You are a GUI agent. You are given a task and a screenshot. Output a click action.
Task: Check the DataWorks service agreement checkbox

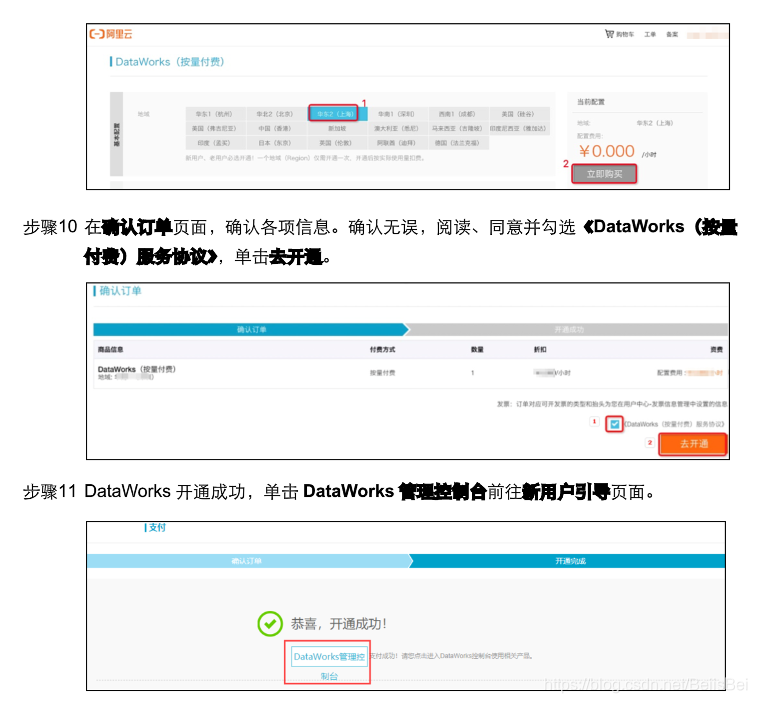tap(615, 424)
